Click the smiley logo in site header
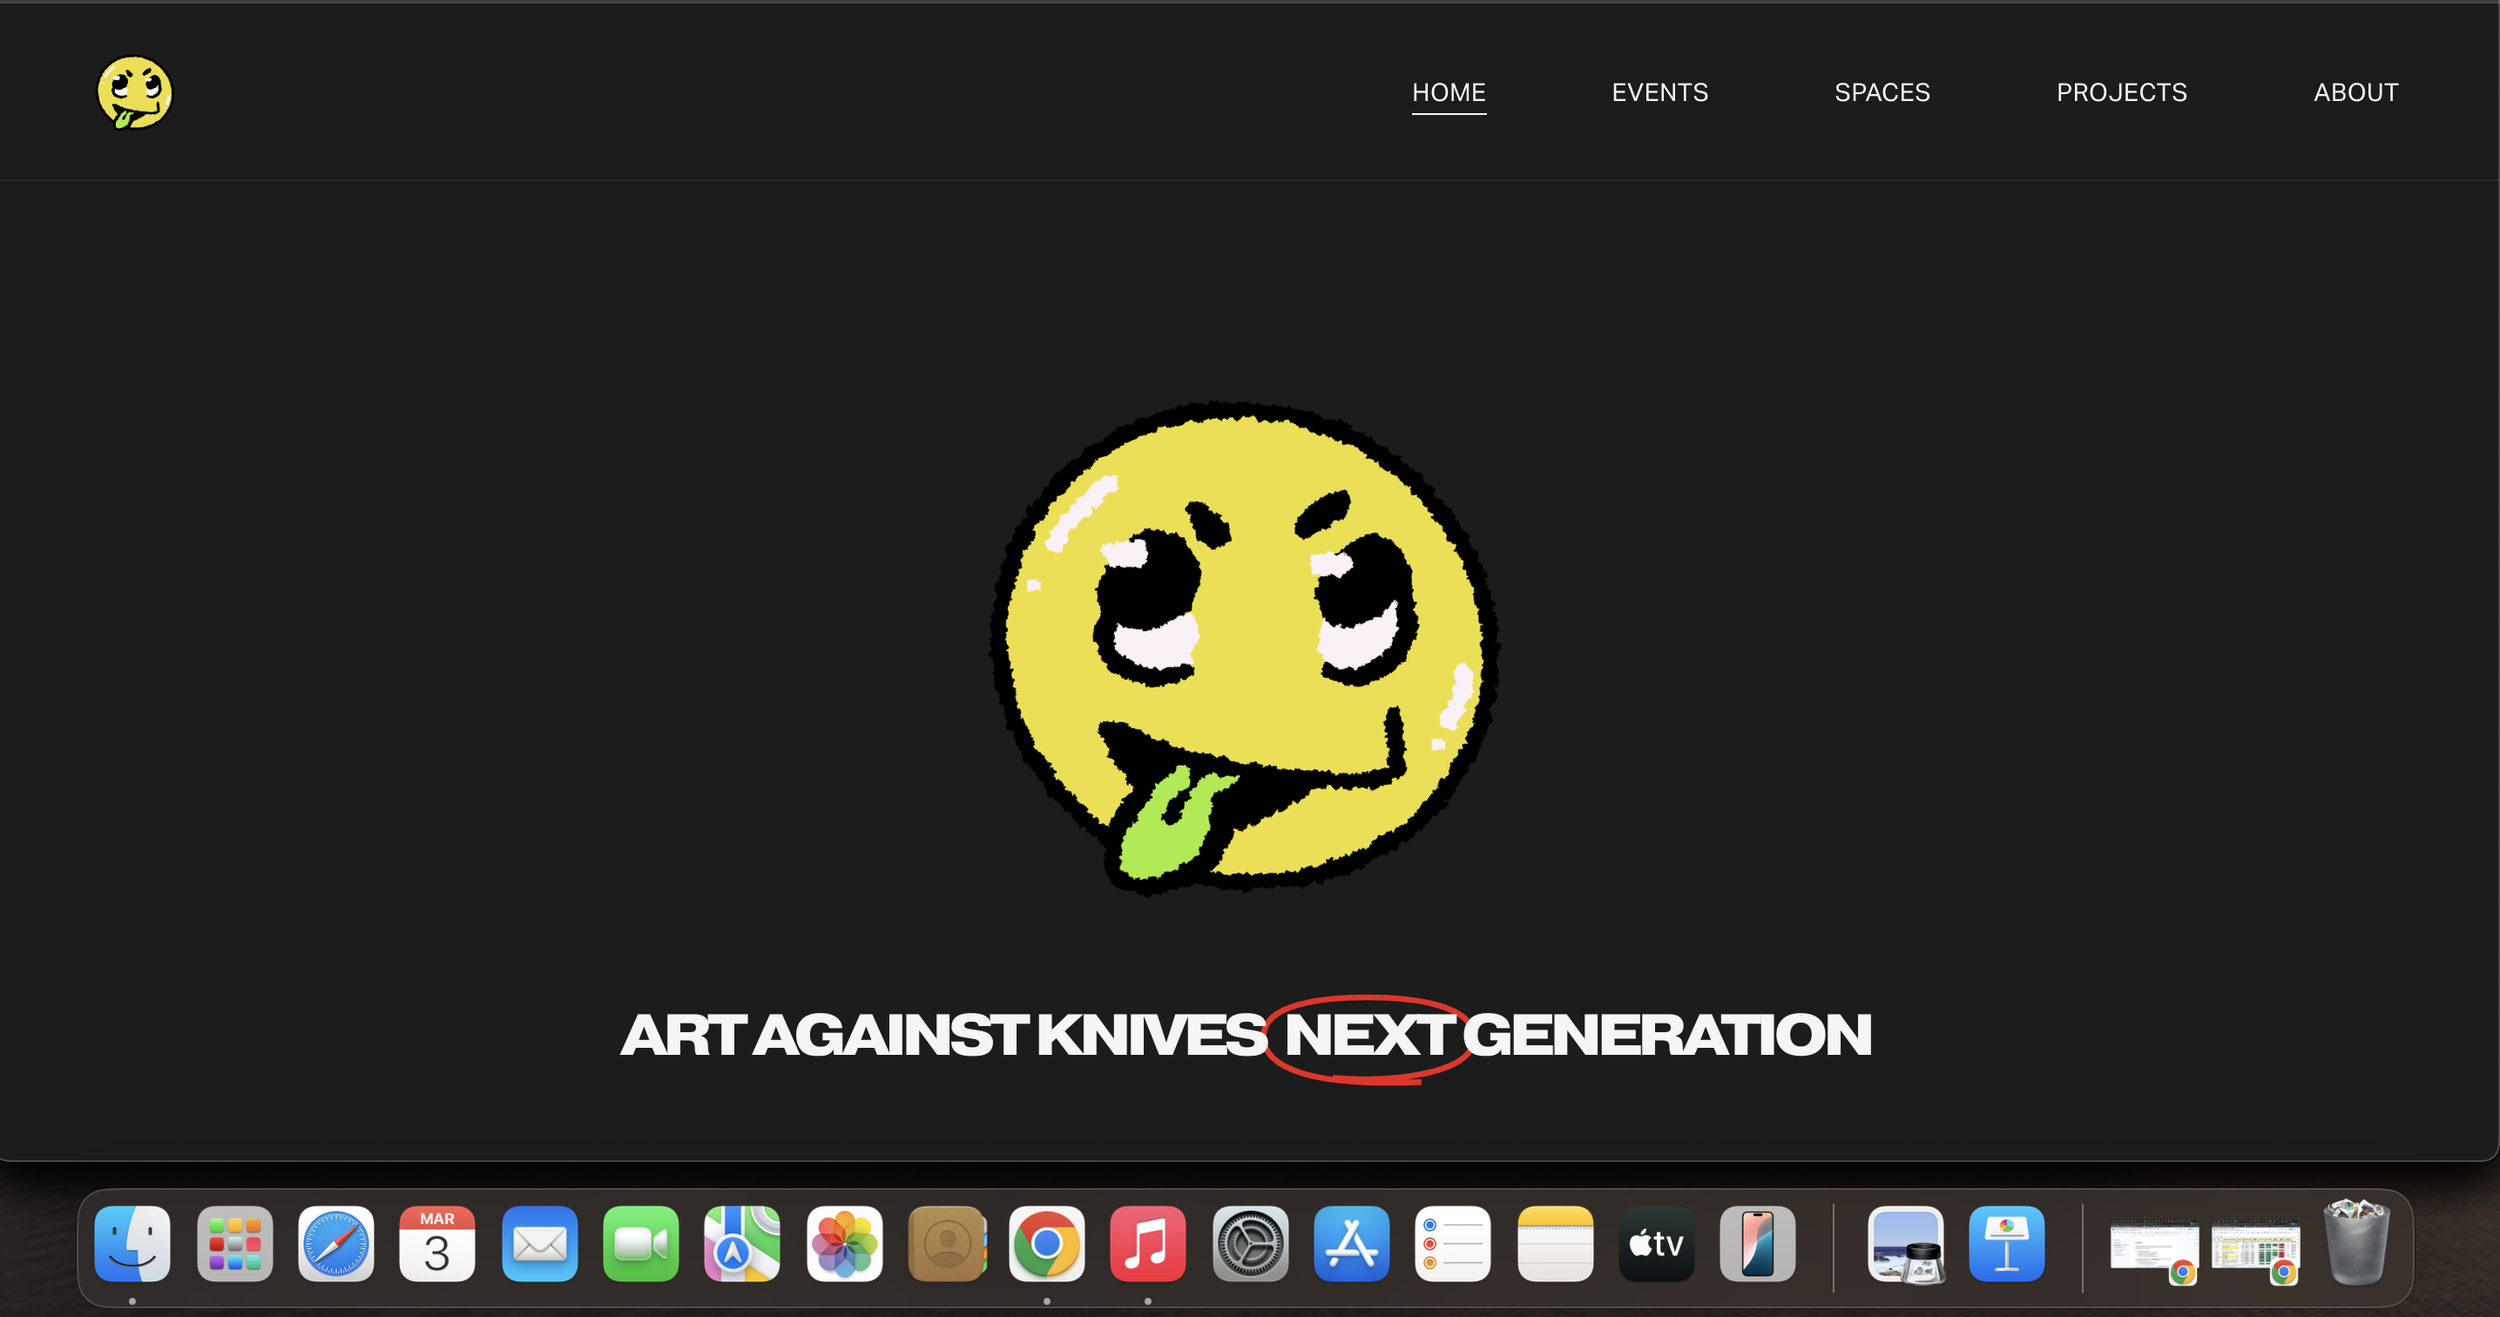This screenshot has width=2500, height=1317. [x=134, y=92]
